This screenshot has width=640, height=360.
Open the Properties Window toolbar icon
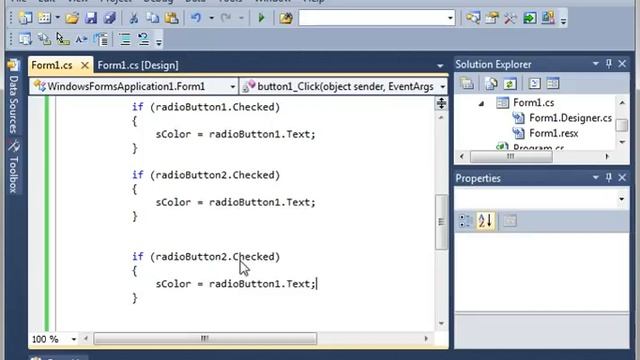pyautogui.click(x=492, y=18)
